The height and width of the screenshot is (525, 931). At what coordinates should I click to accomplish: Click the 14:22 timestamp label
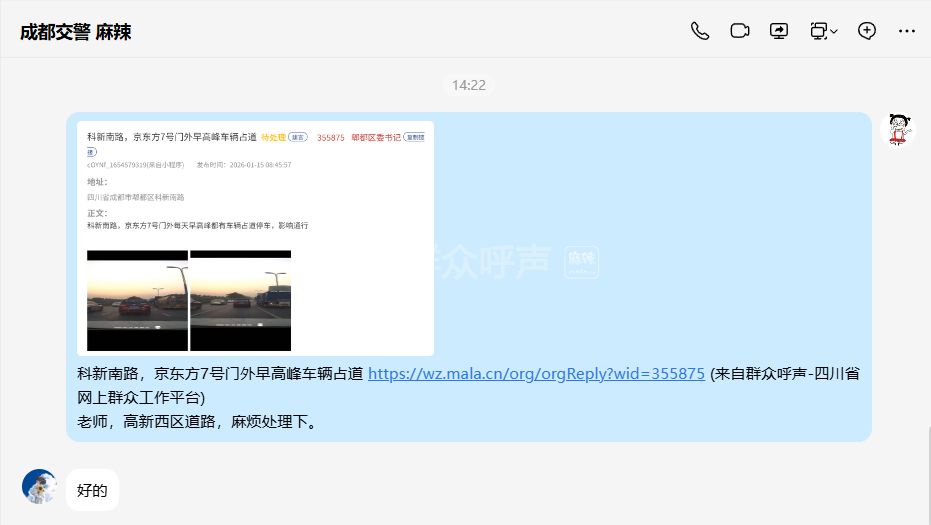[468, 85]
